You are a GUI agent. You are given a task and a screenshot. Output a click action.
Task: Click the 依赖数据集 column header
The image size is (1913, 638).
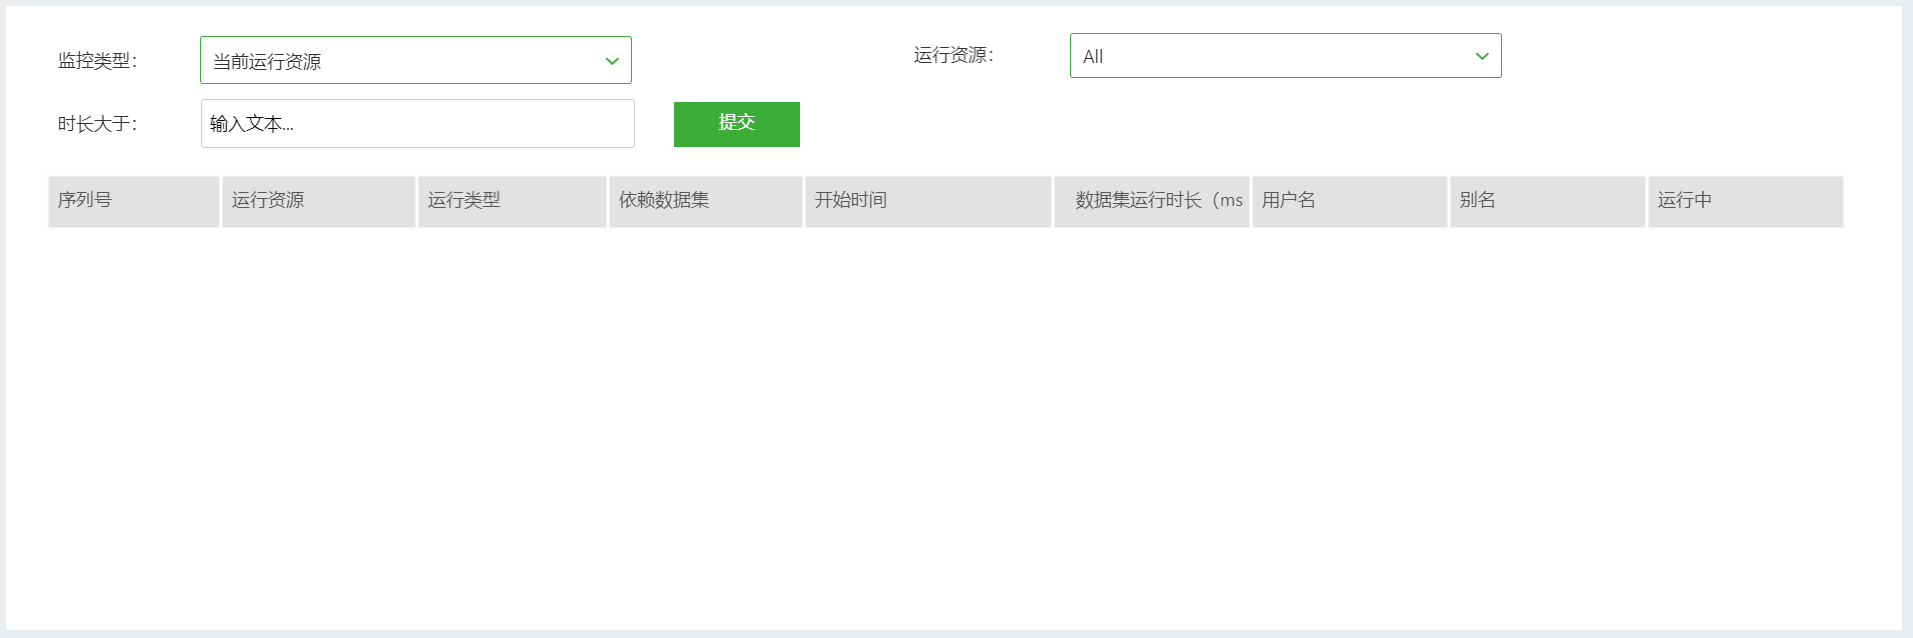pos(706,201)
